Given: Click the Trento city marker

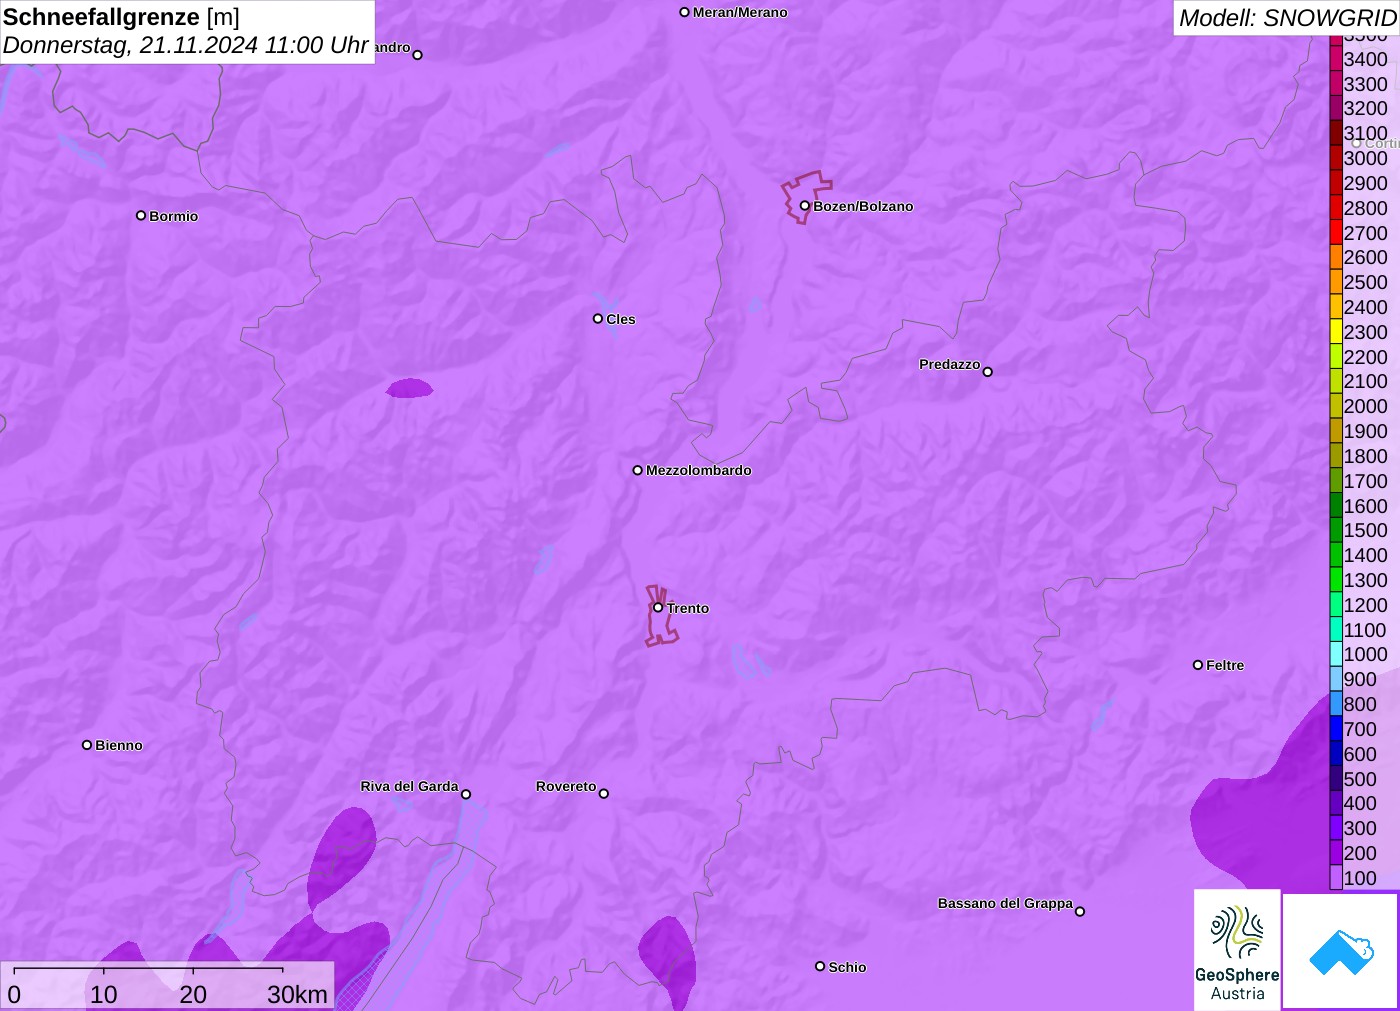Looking at the screenshot, I should click(658, 608).
